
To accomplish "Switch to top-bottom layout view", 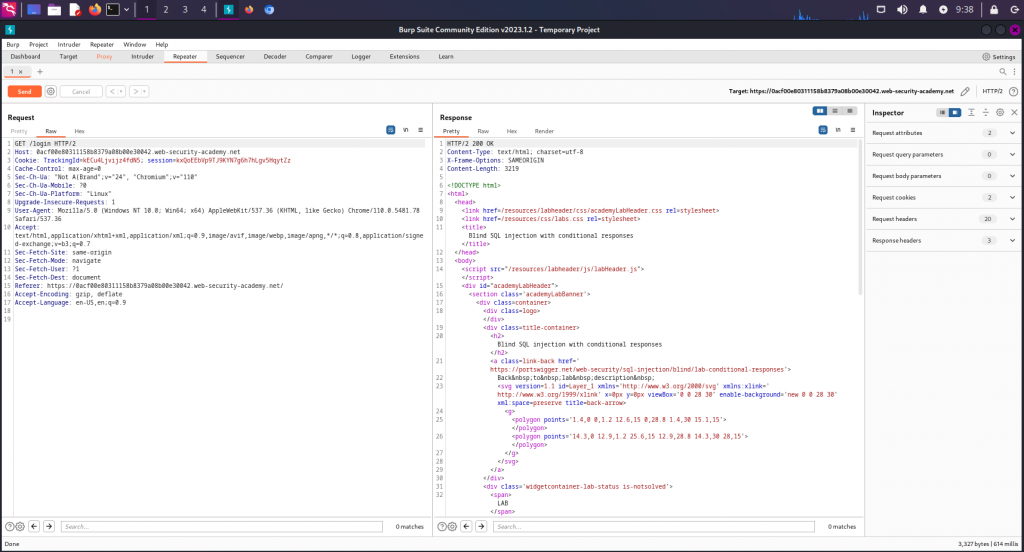I will (x=835, y=111).
